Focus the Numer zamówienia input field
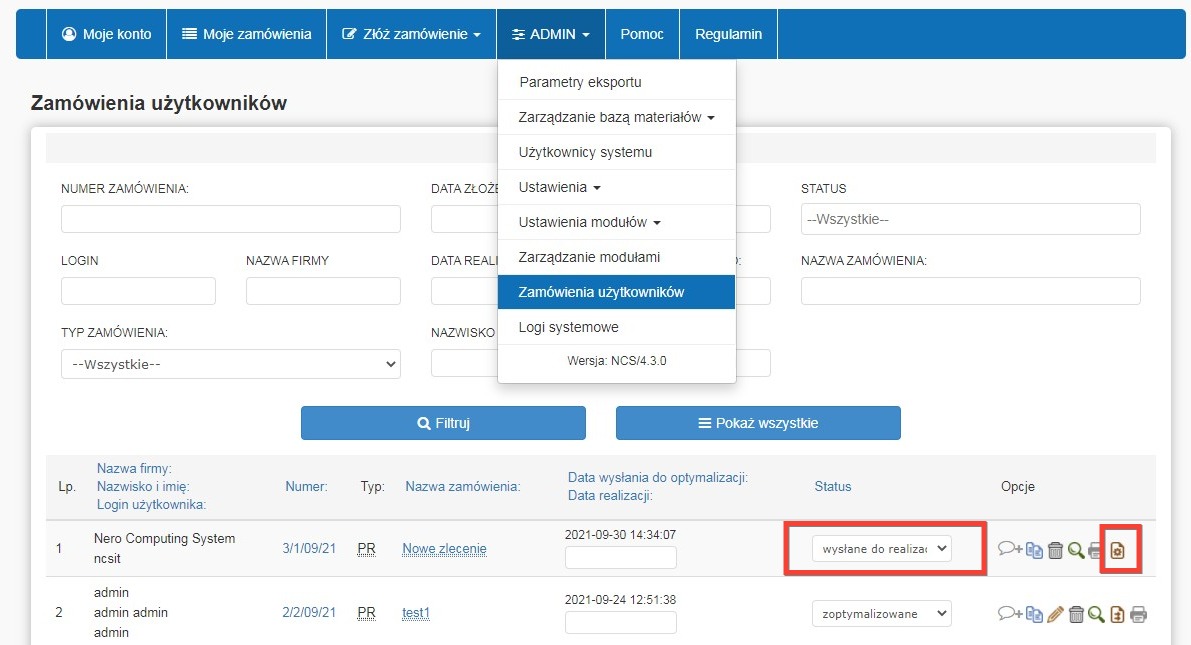1191x645 pixels. click(x=230, y=219)
